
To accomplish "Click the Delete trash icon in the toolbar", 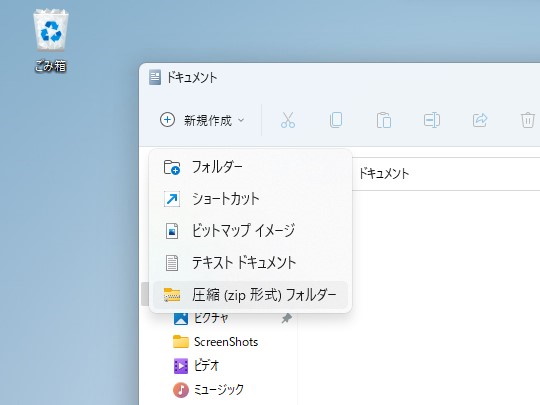I will (528, 120).
